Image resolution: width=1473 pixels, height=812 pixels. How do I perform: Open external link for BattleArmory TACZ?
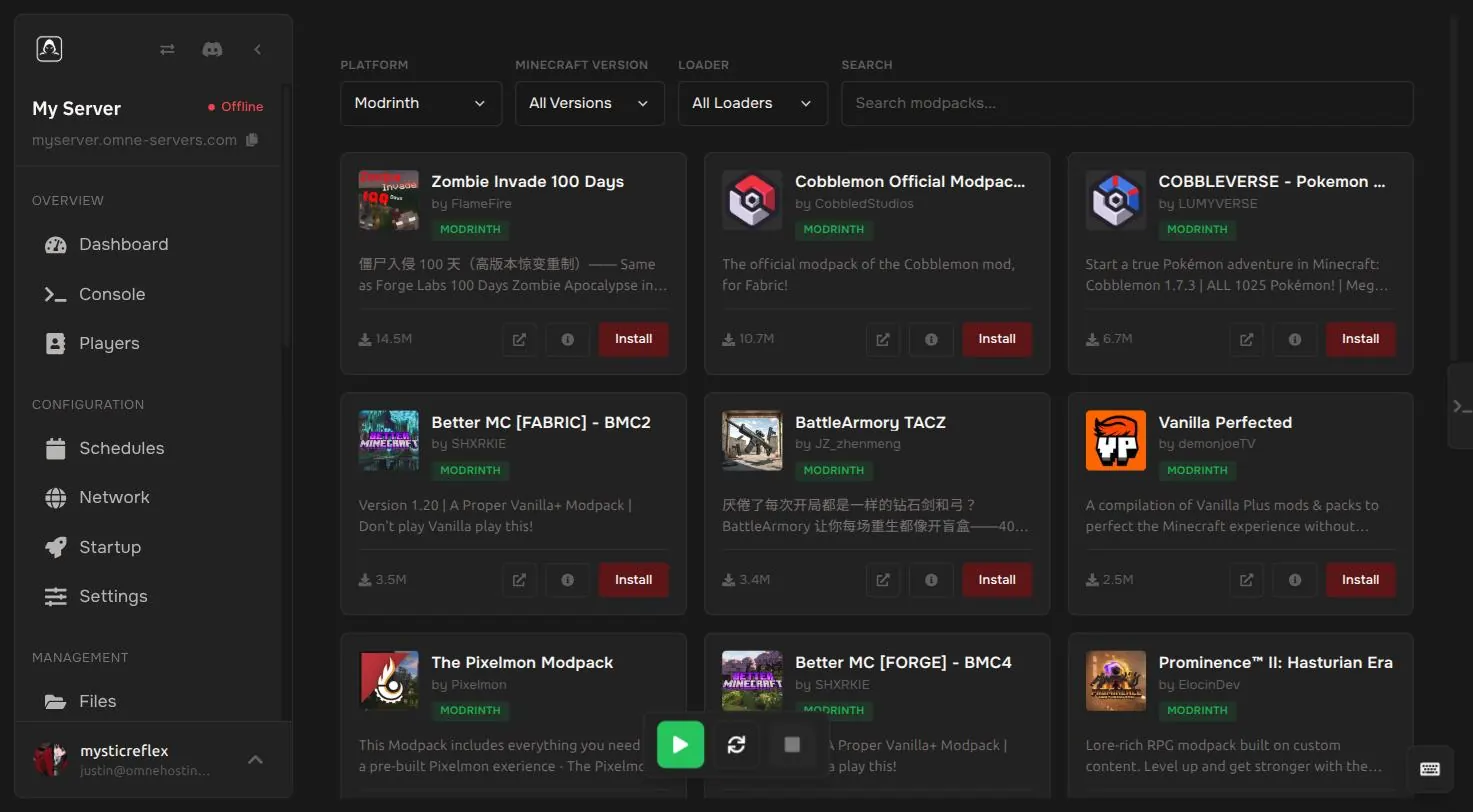click(x=883, y=580)
